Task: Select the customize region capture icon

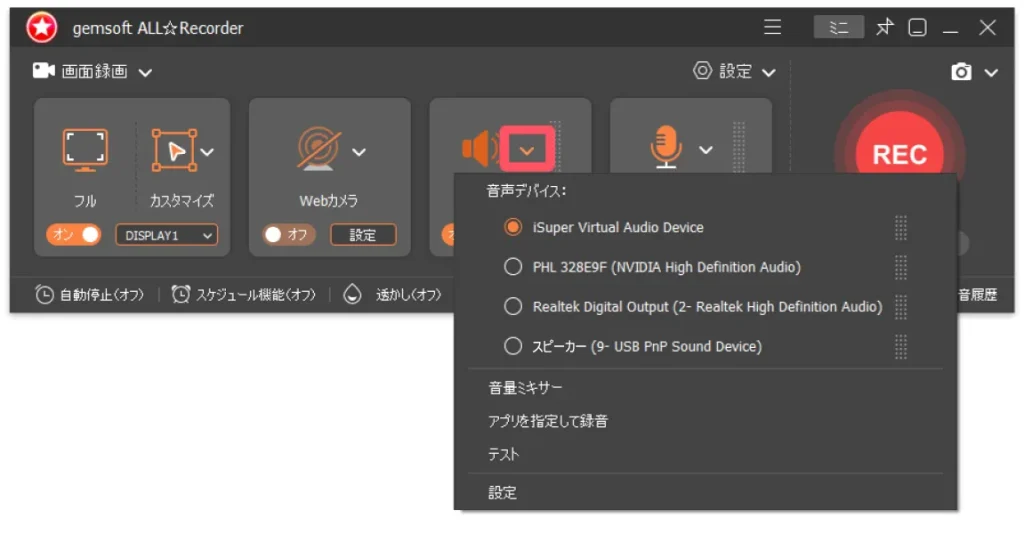Action: [174, 150]
